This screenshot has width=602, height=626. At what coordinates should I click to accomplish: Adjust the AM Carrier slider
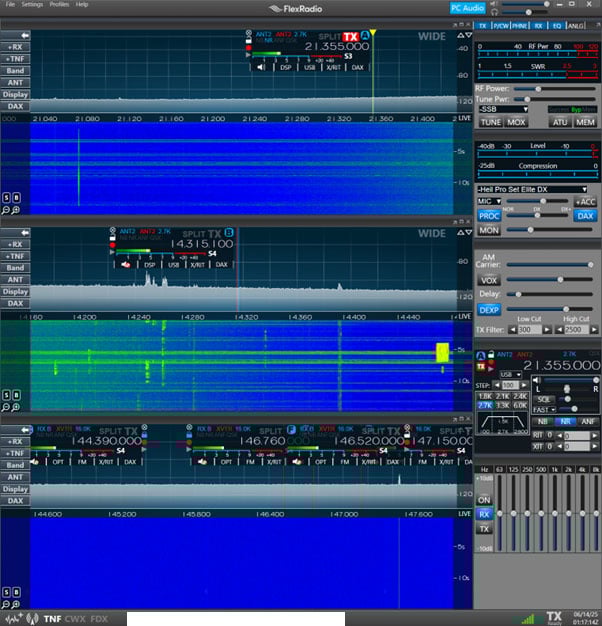tap(550, 265)
